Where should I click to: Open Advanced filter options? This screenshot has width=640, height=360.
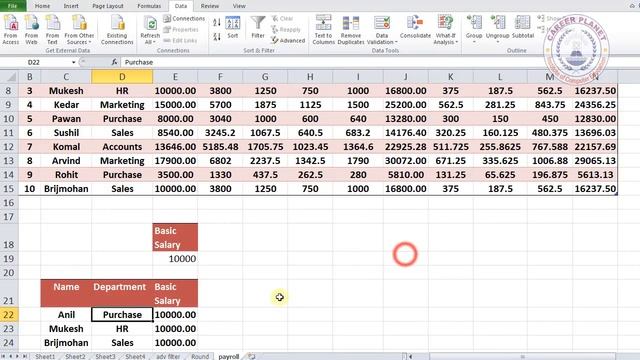pyautogui.click(x=288, y=40)
